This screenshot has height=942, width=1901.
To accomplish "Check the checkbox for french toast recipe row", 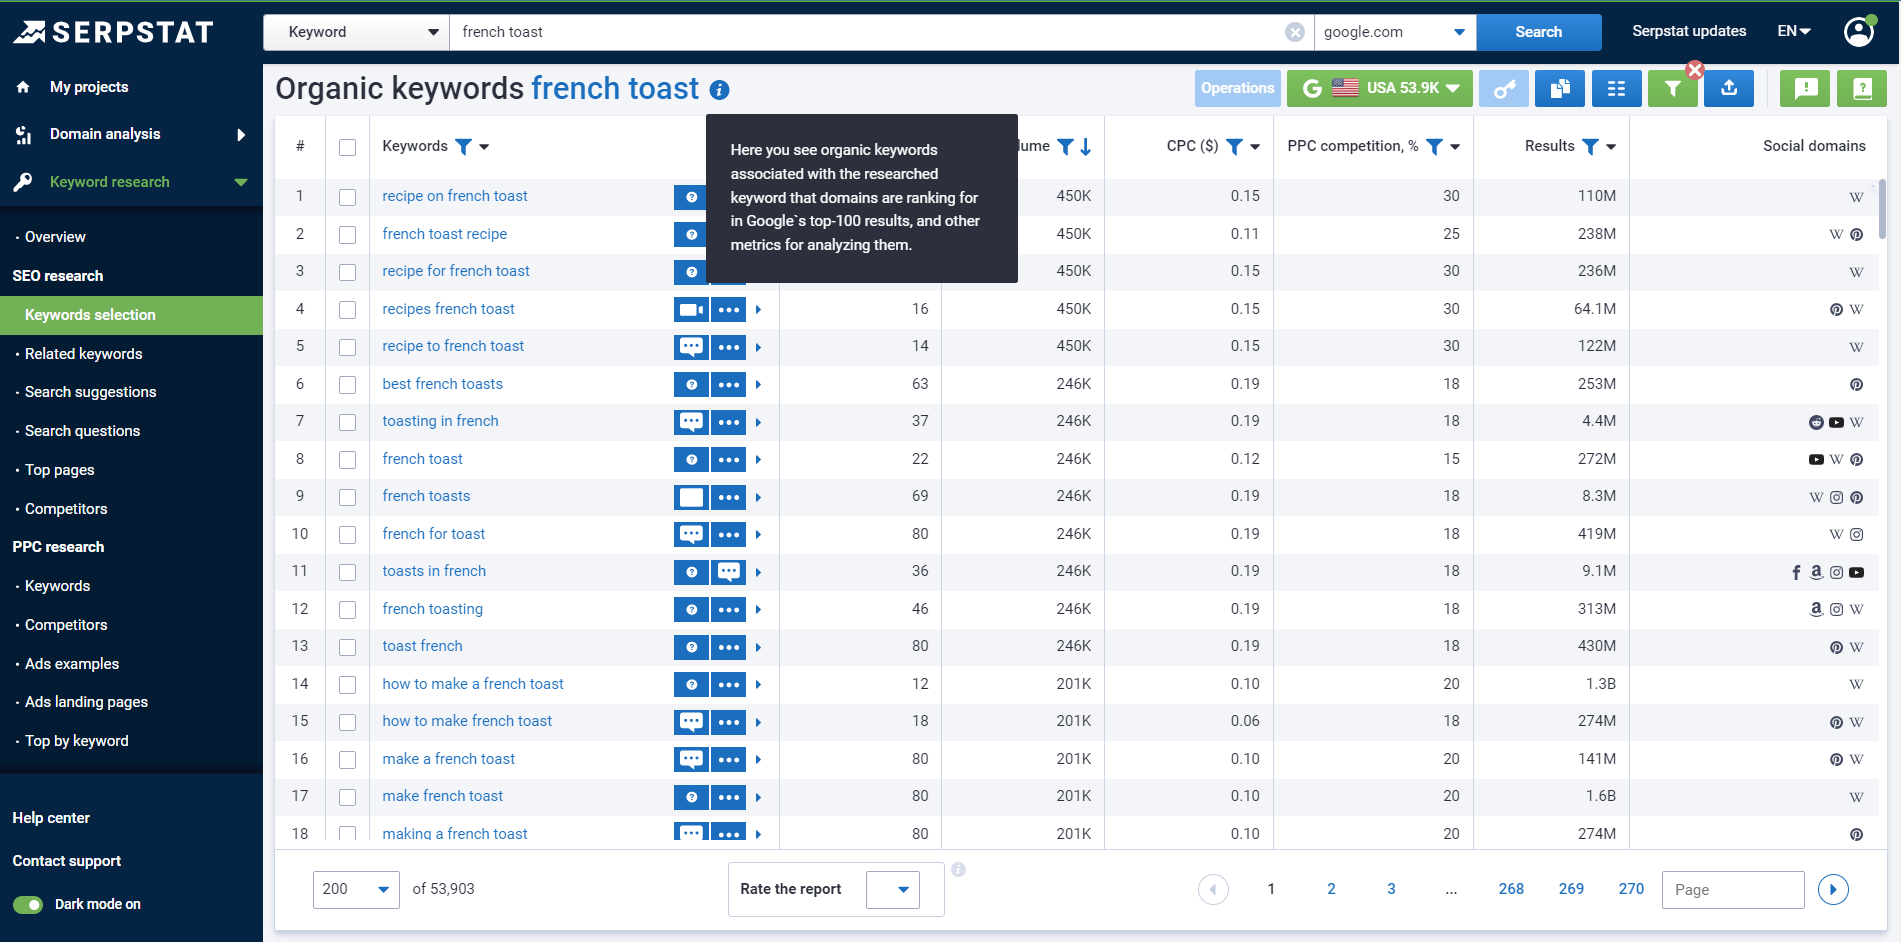I will (347, 234).
